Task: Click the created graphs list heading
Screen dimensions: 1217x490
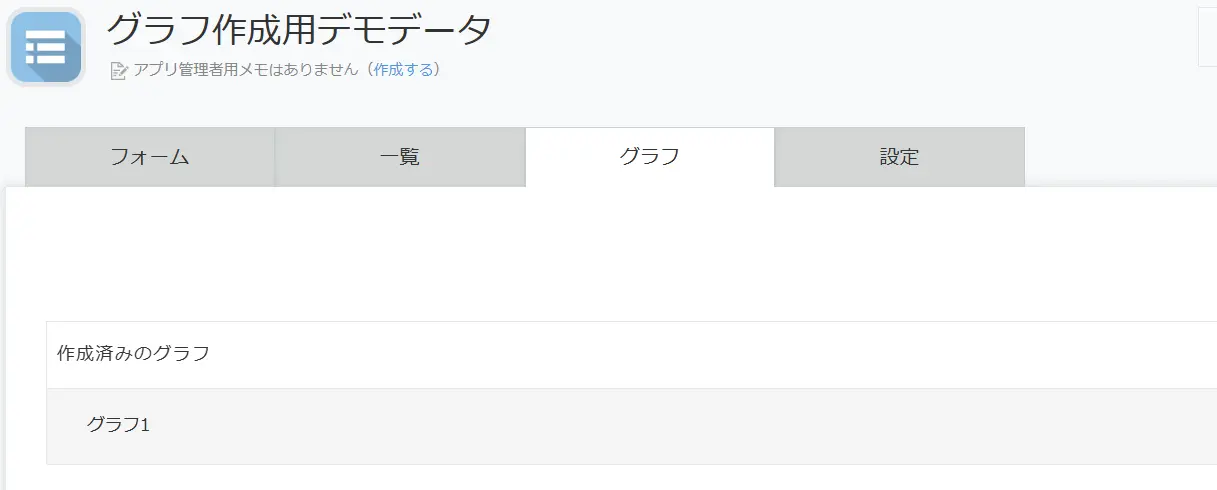Action: (133, 353)
